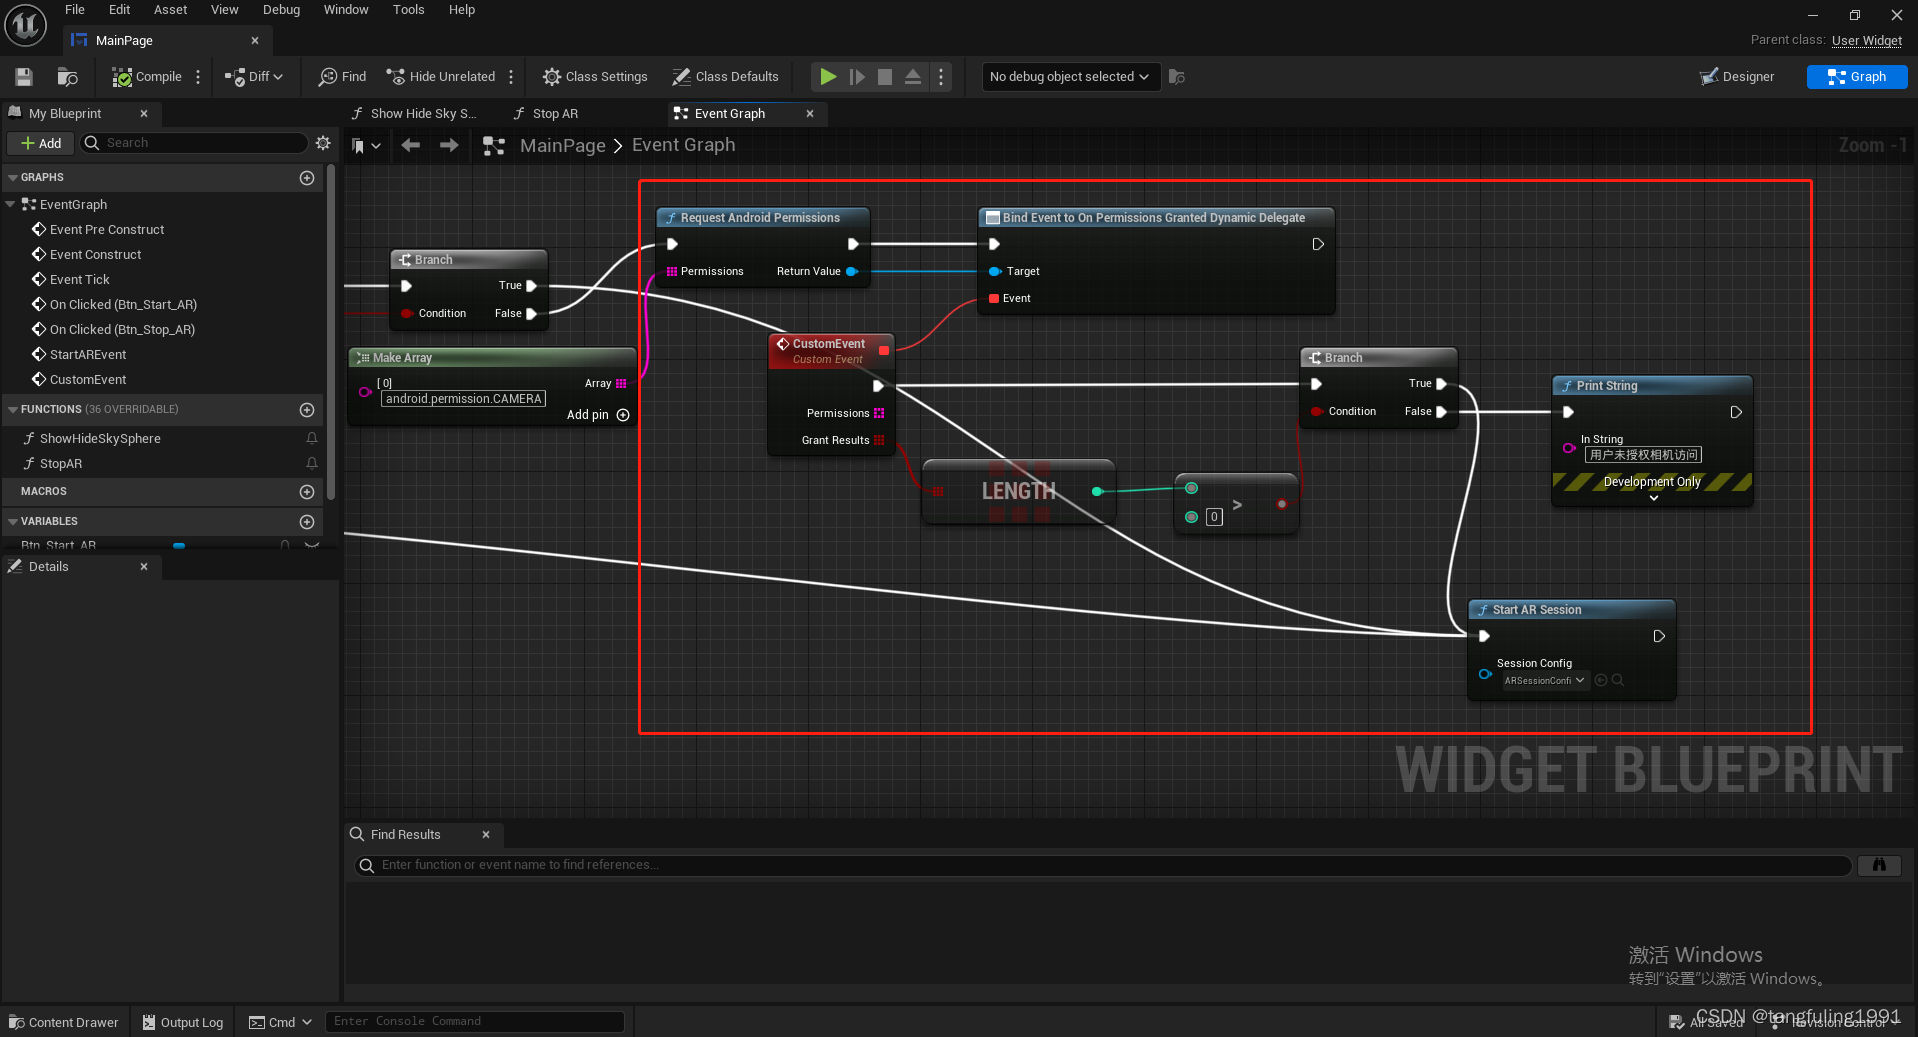Click the Eject icon in toolbar
Viewport: 1918px width, 1037px height.
pyautogui.click(x=913, y=77)
